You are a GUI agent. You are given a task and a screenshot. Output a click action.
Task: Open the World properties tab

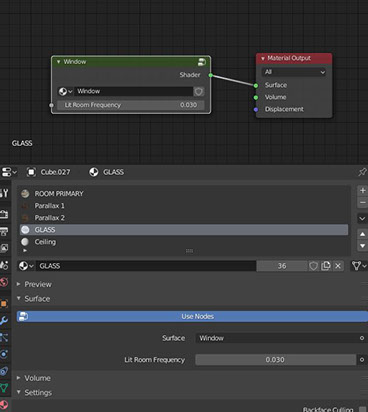pyautogui.click(x=4, y=282)
